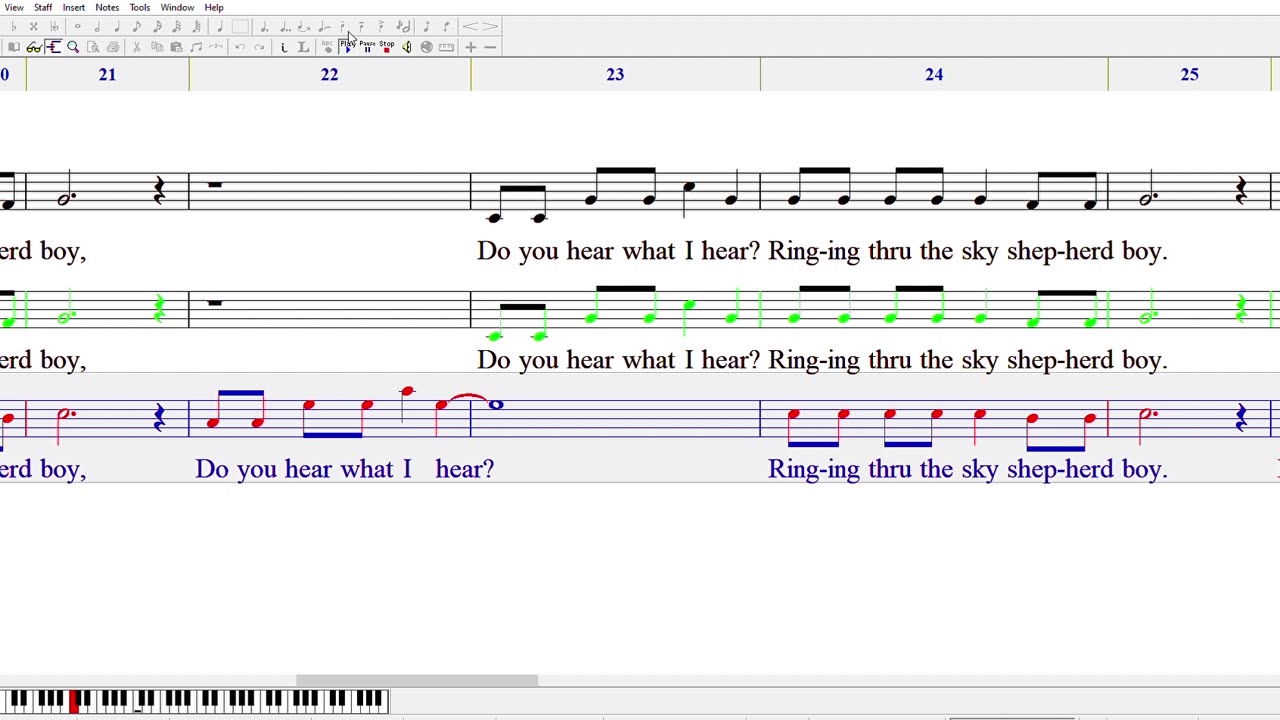The height and width of the screenshot is (720, 1280).
Task: Click top staff lyric 'Do you hear what I hear?'
Action: tap(618, 251)
